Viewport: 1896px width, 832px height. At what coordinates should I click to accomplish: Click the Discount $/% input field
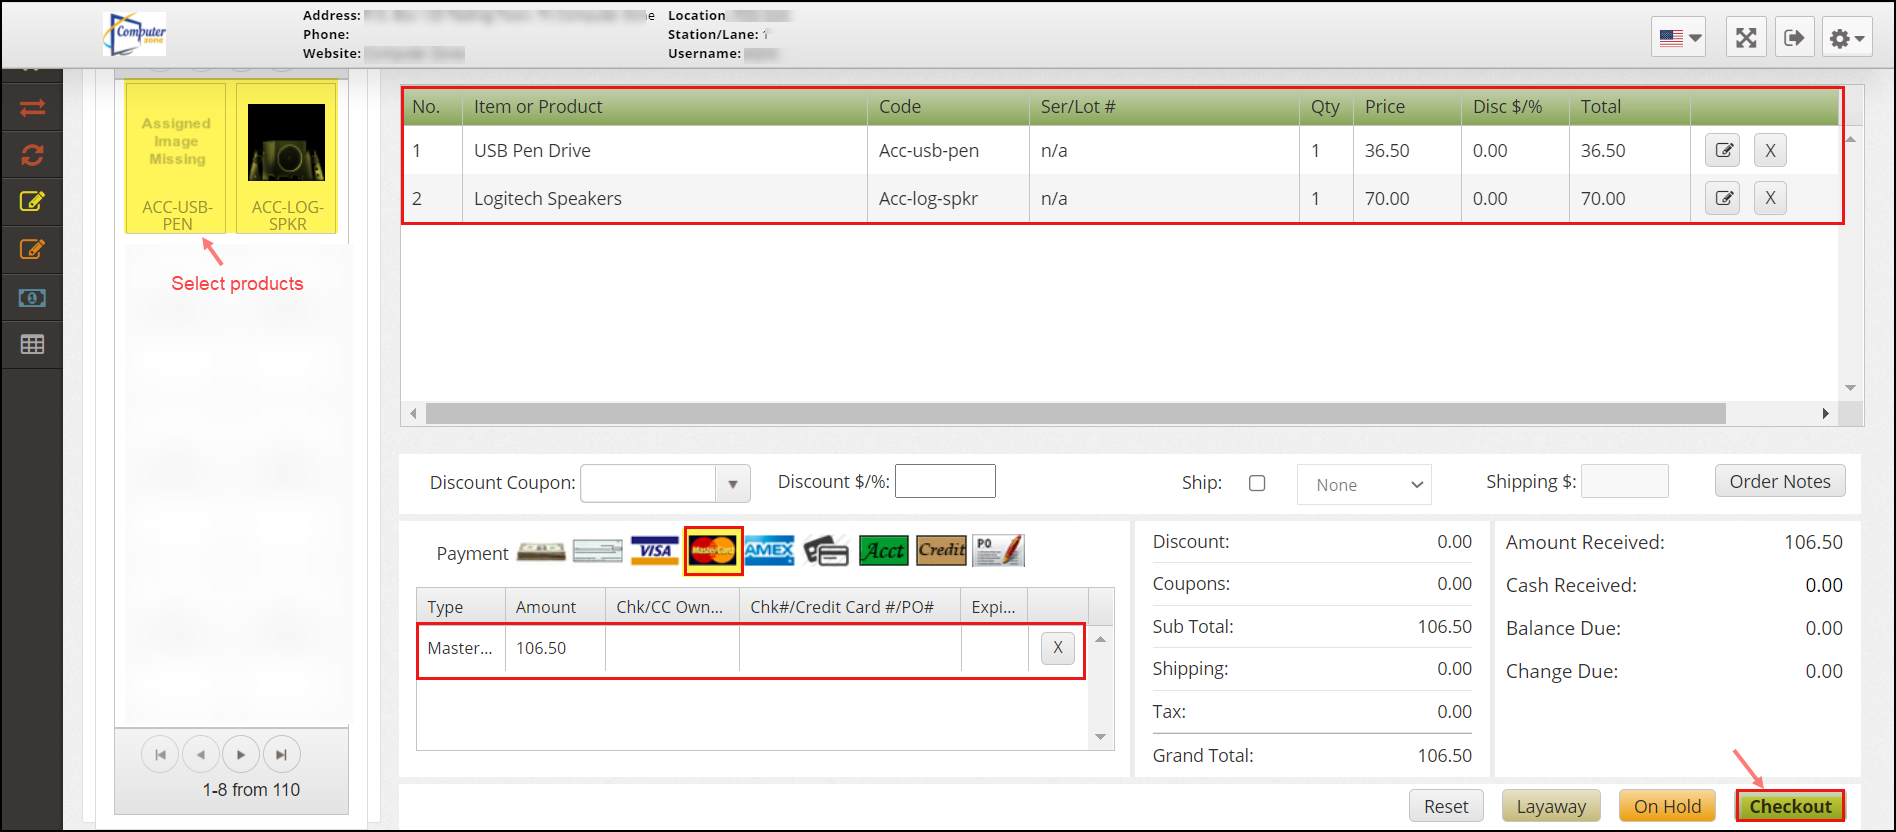tap(945, 481)
